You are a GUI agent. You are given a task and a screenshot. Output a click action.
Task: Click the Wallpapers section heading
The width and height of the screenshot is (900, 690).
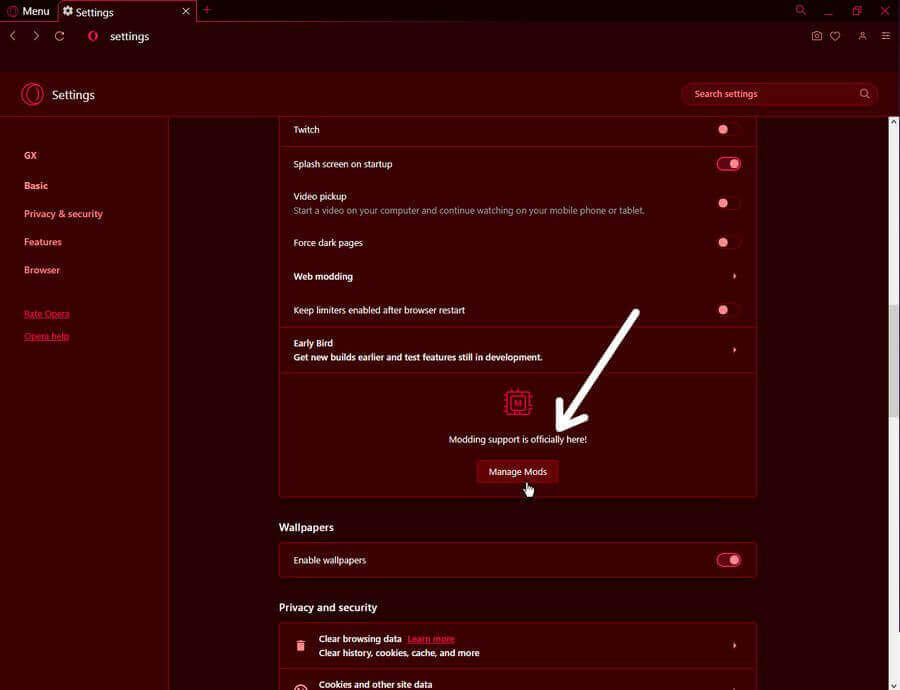306,528
